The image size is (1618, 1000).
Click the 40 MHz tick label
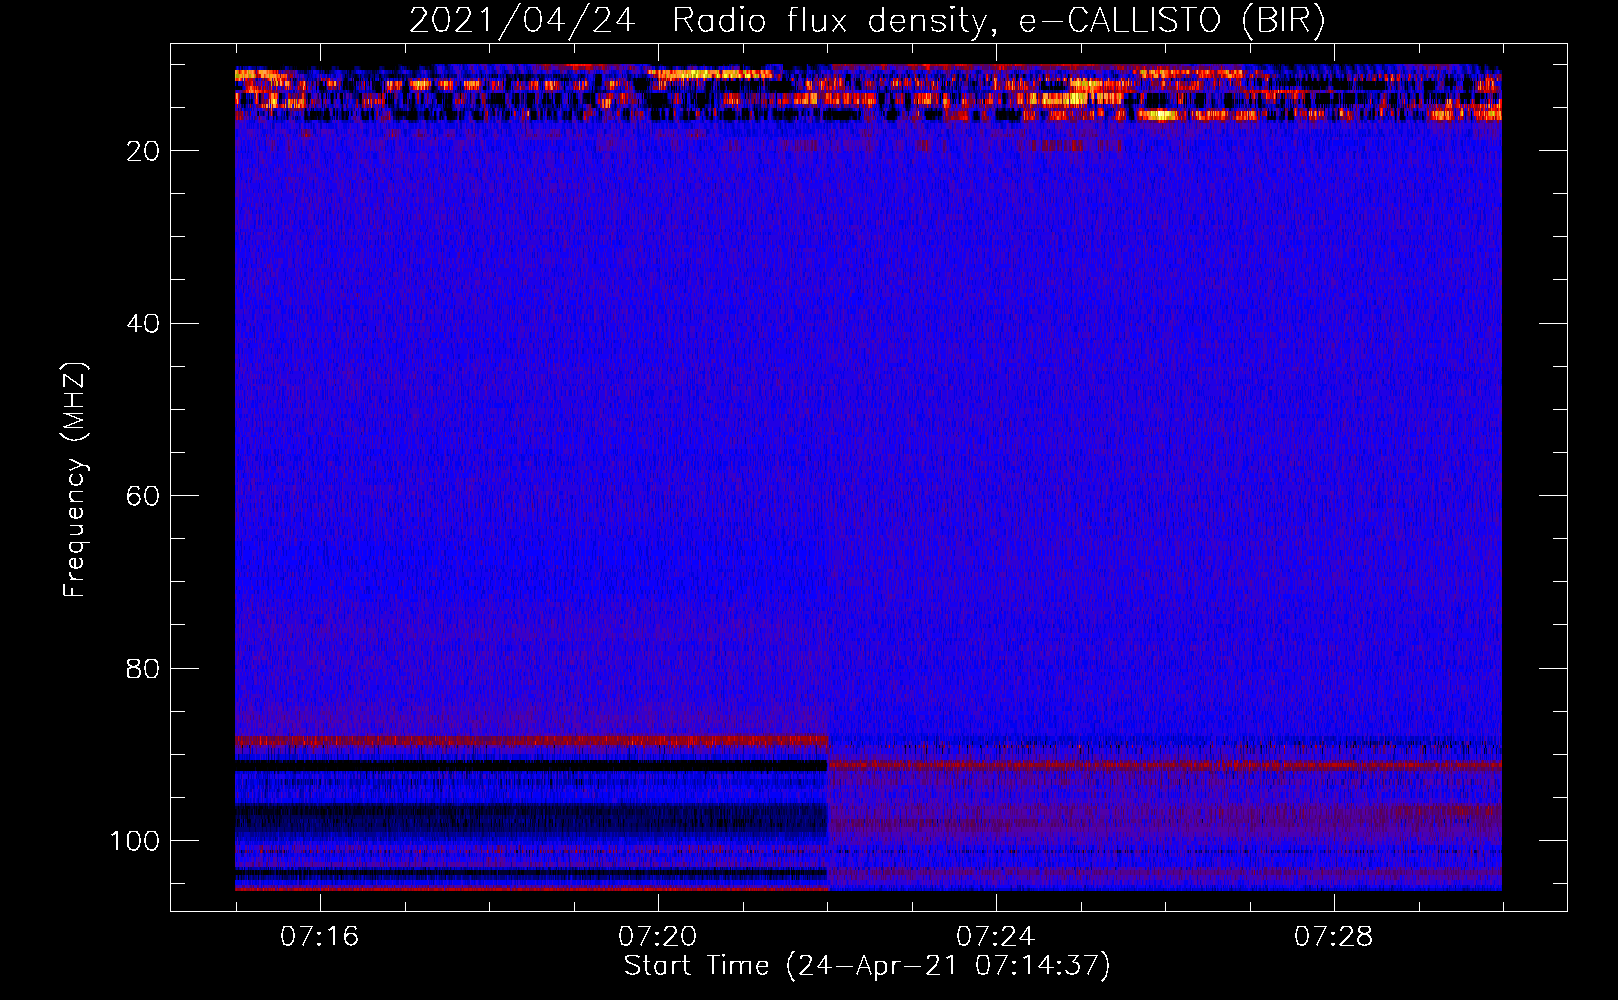[x=142, y=324]
